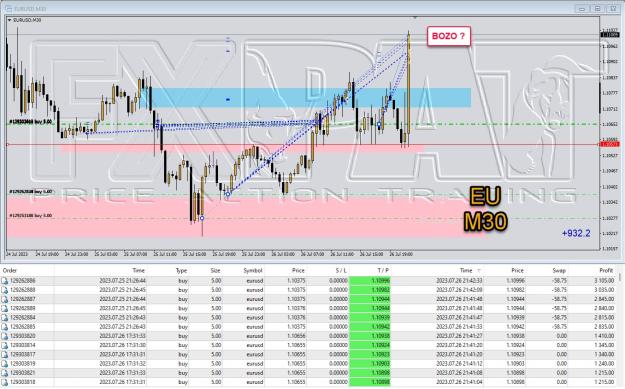Sort history by the Size column header
Viewport: 625px width, 389px height.
(216, 270)
